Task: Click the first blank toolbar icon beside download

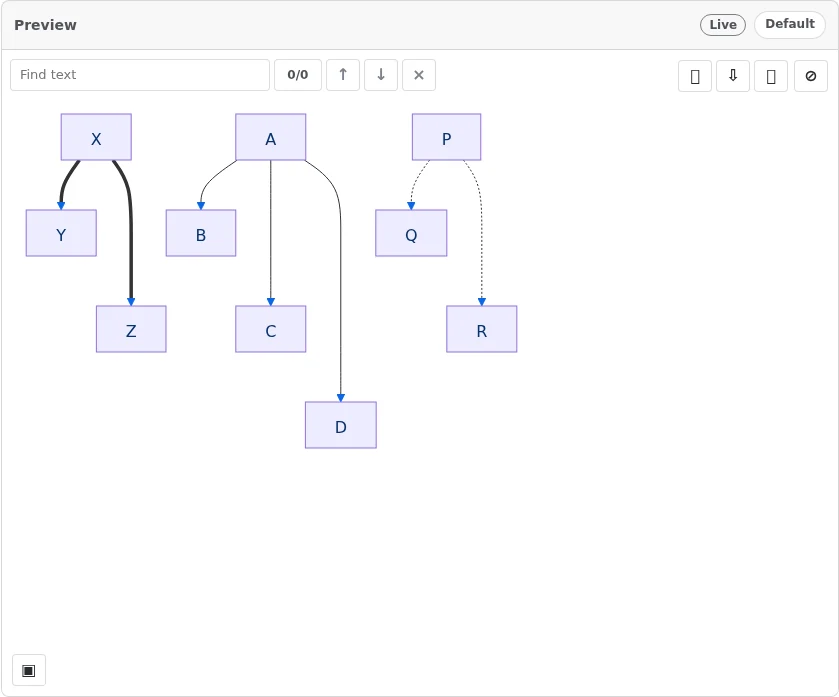Action: [695, 76]
